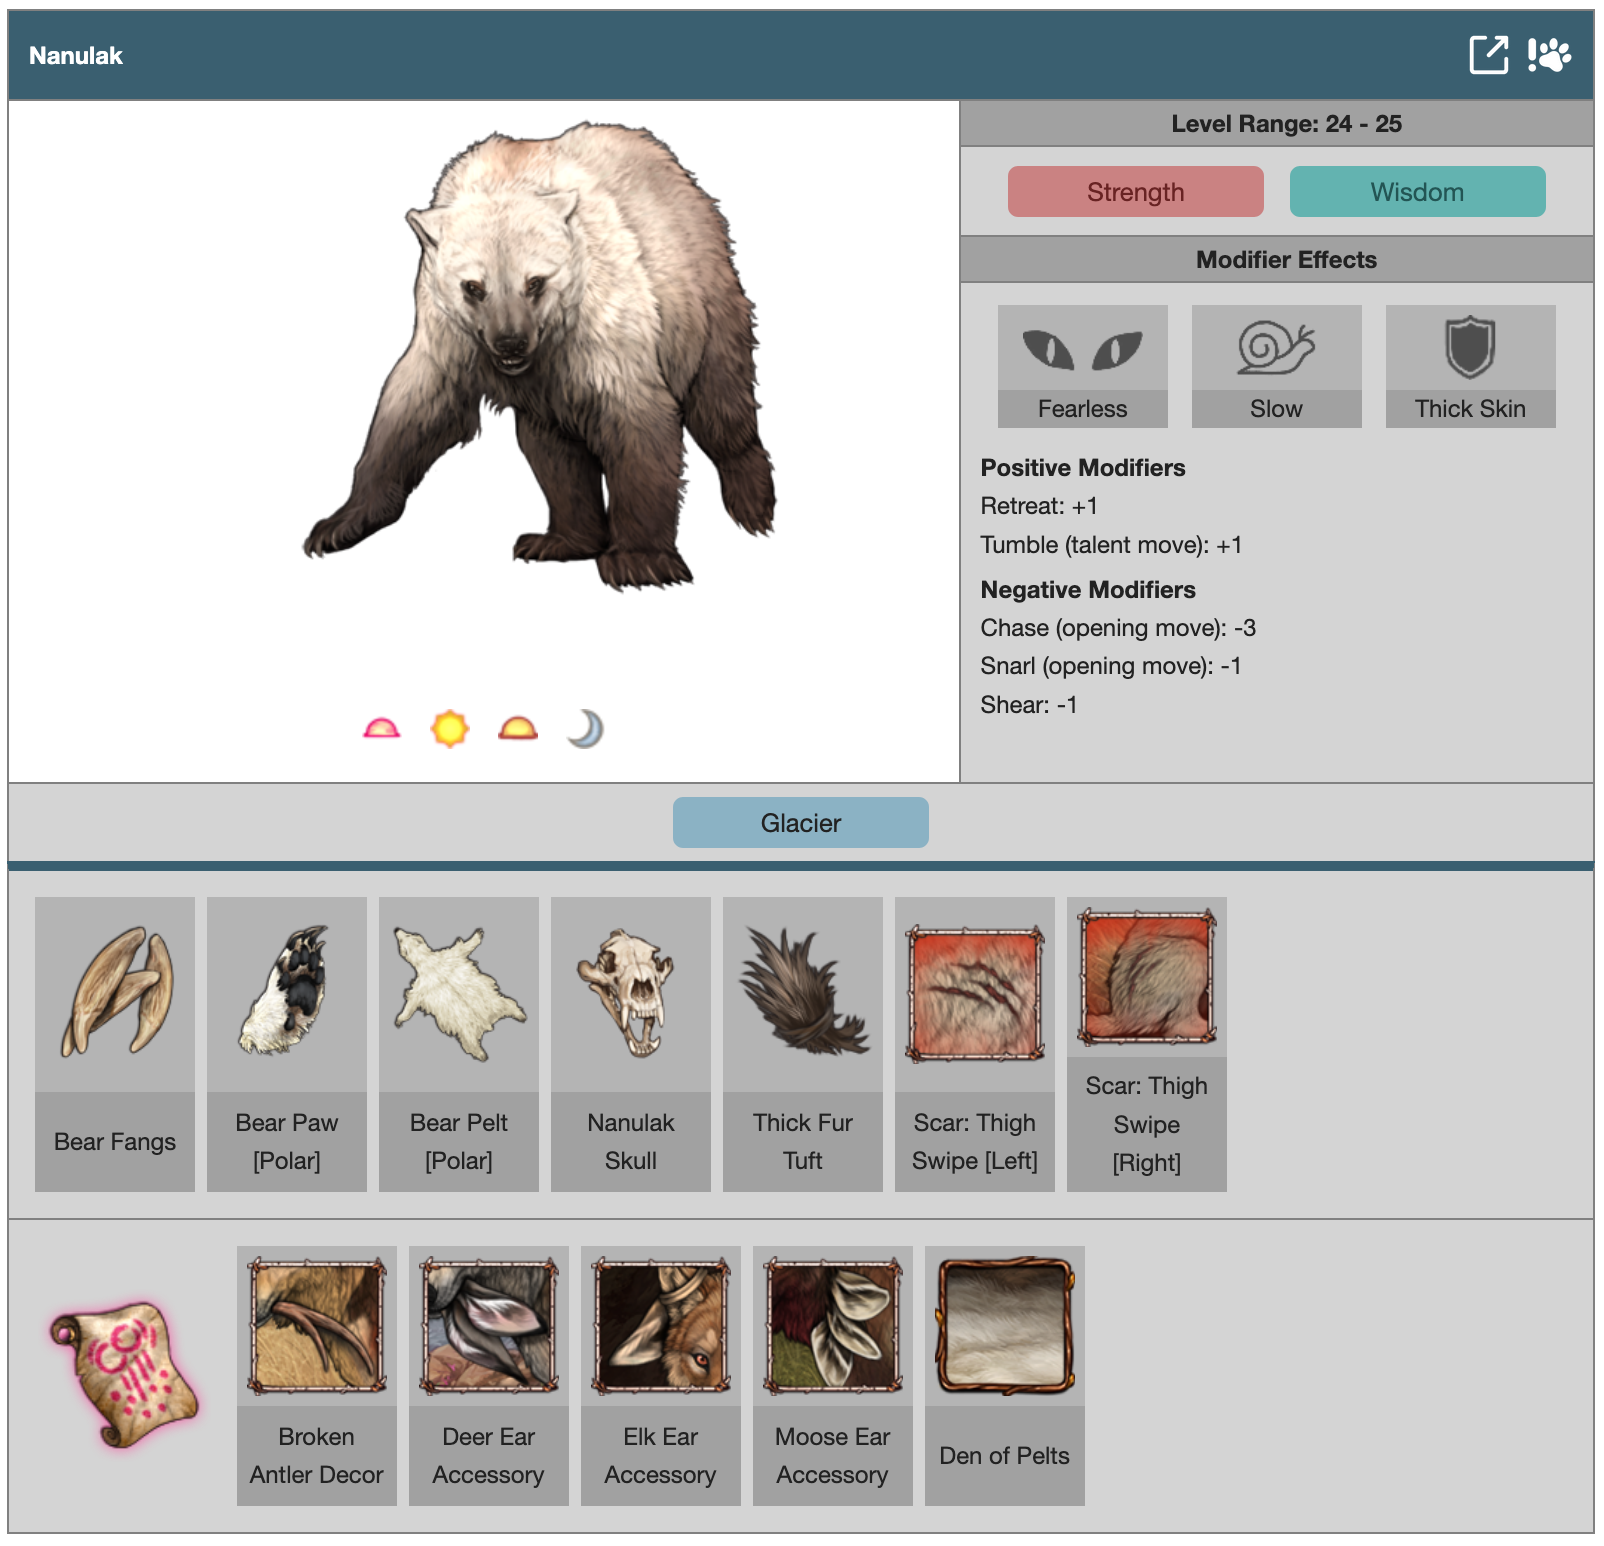This screenshot has width=1604, height=1546.
Task: Open the Scar: Thigh Swipe [Left] item
Action: [x=975, y=1043]
